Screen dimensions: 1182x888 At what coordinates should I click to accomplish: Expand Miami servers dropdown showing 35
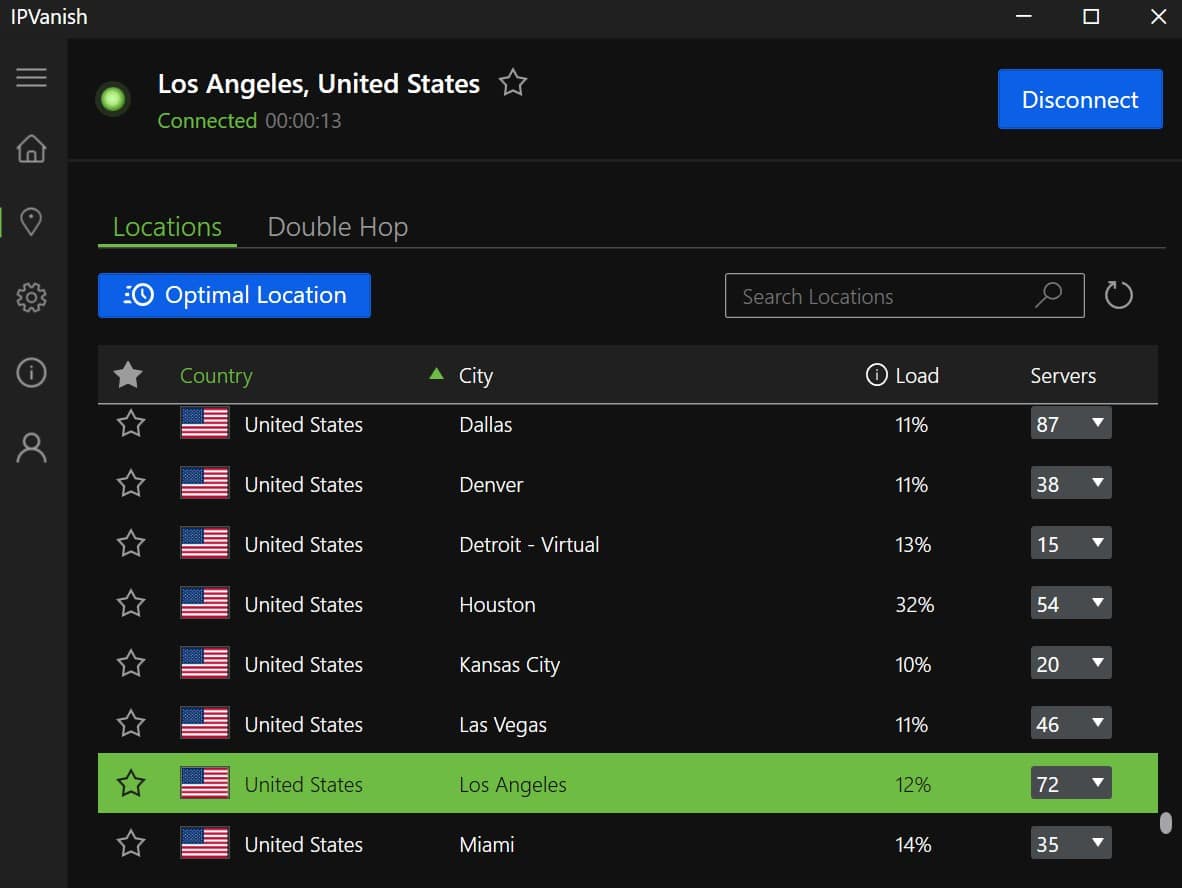tap(1070, 844)
